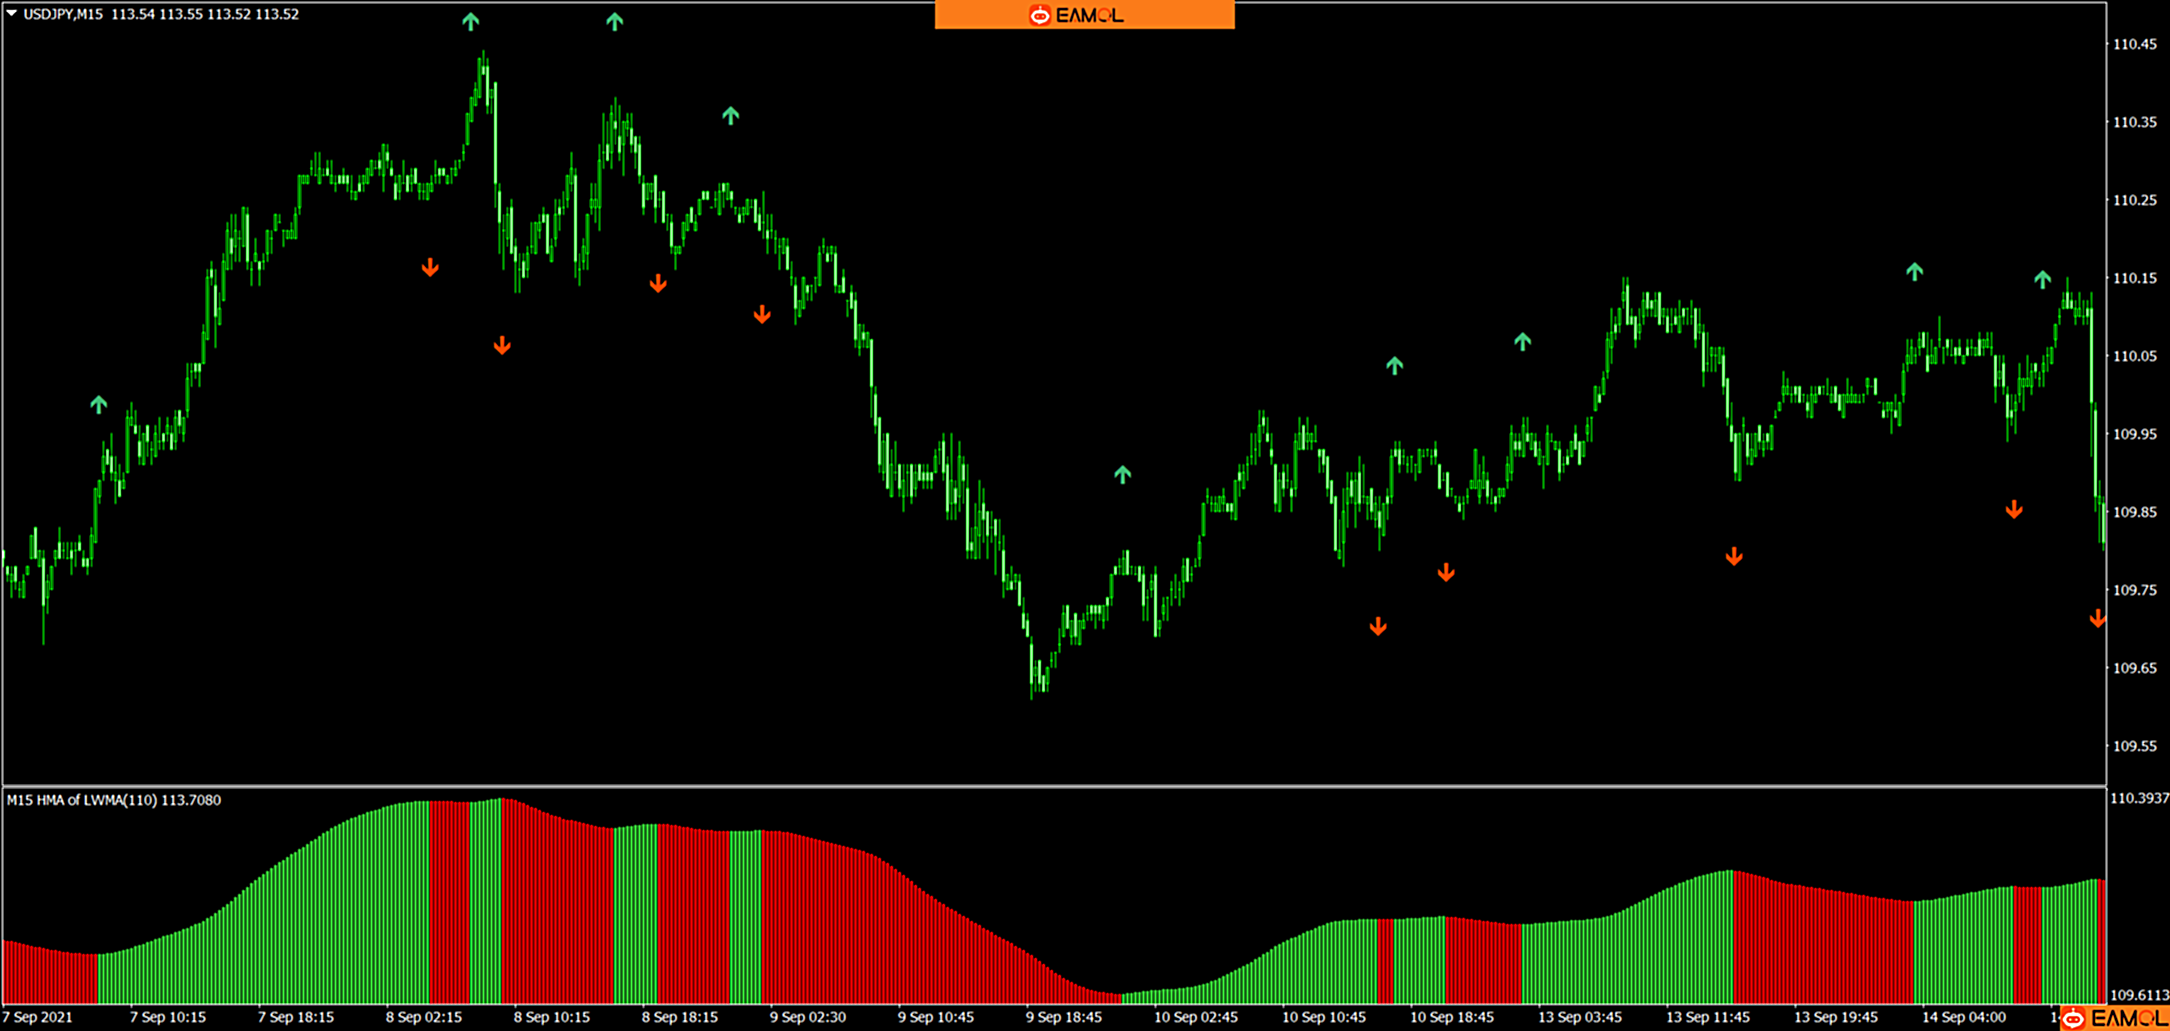Click the orange down arrow at the chart's right edge
Image resolution: width=2170 pixels, height=1031 pixels.
point(2097,619)
